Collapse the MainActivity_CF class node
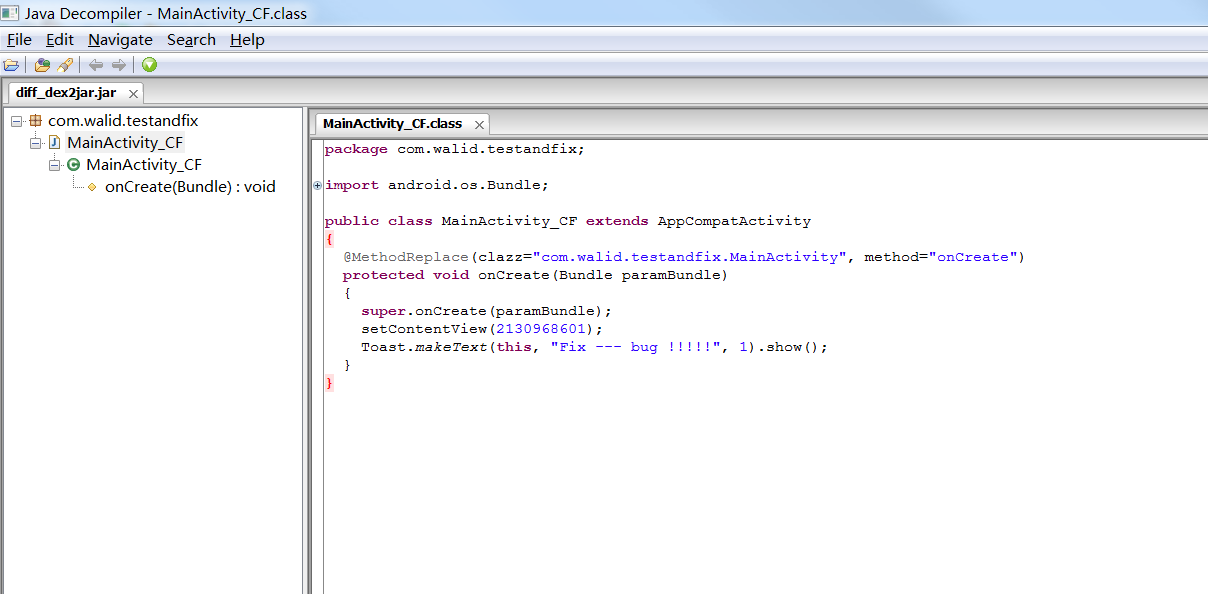Image resolution: width=1208 pixels, height=594 pixels. point(55,165)
